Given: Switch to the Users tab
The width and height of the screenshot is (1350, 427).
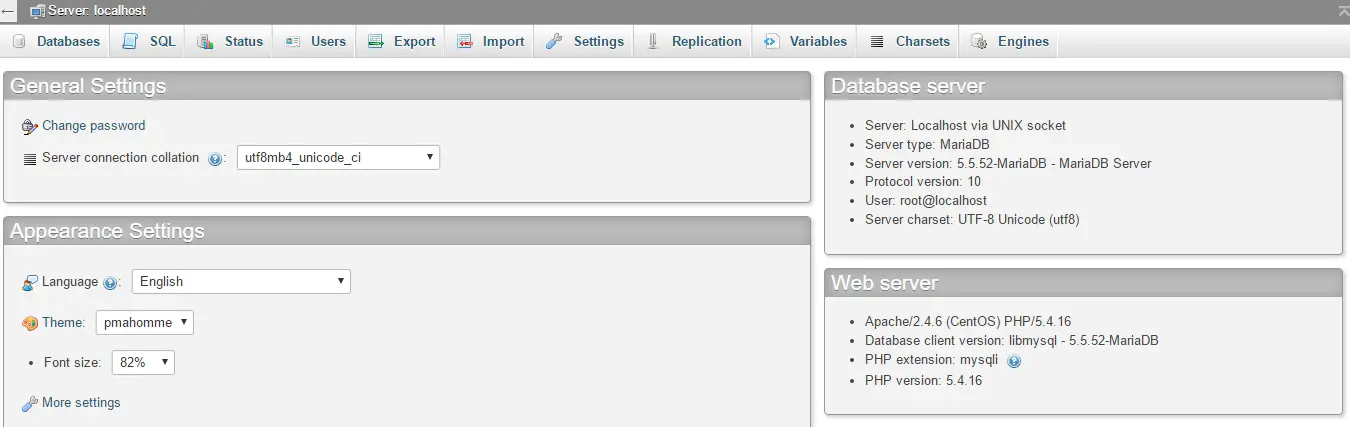Looking at the screenshot, I should click(x=315, y=42).
